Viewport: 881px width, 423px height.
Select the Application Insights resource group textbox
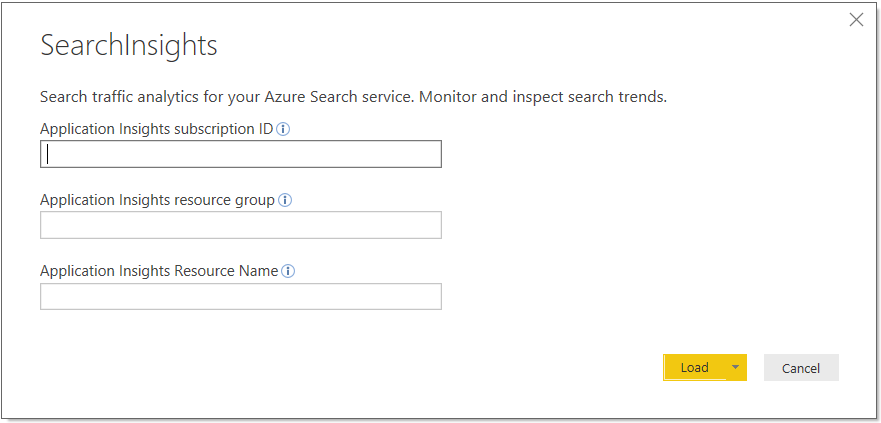click(x=240, y=225)
